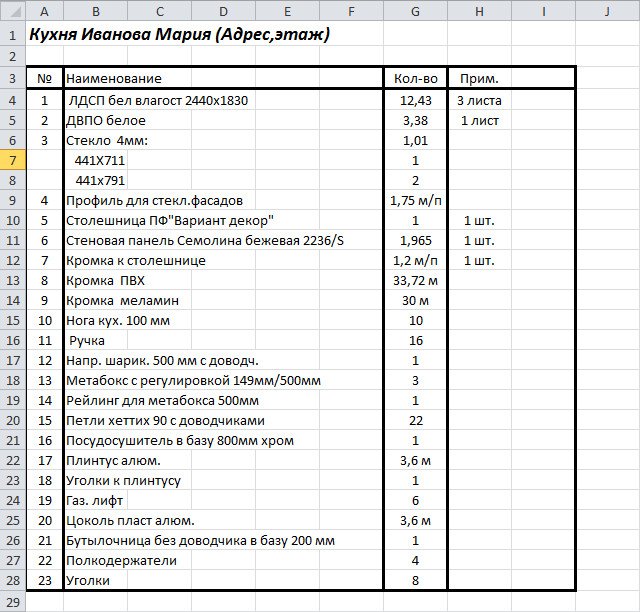Select row 15 row header
The height and width of the screenshot is (612, 640).
coord(12,320)
